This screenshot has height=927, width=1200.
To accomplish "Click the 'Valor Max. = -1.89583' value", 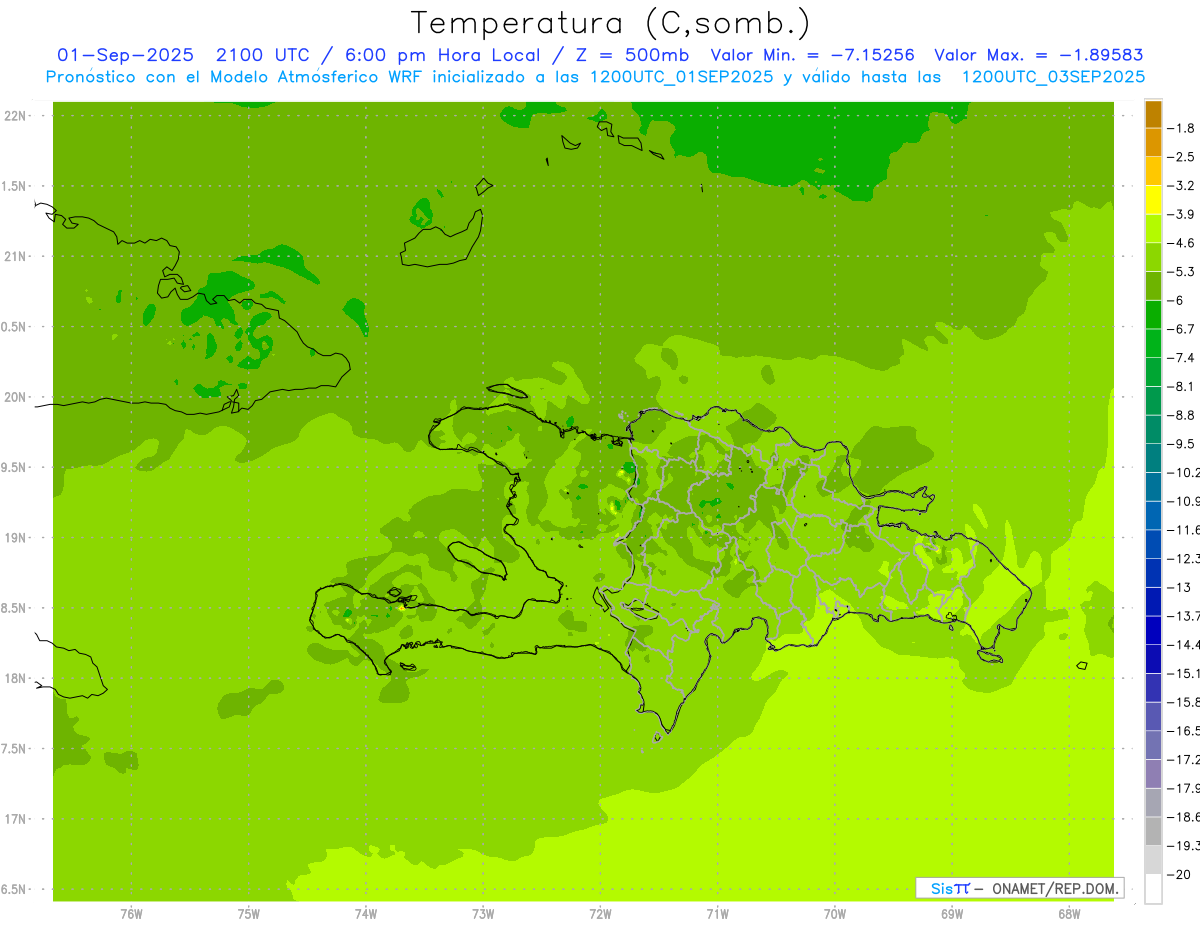I will (x=1039, y=55).
